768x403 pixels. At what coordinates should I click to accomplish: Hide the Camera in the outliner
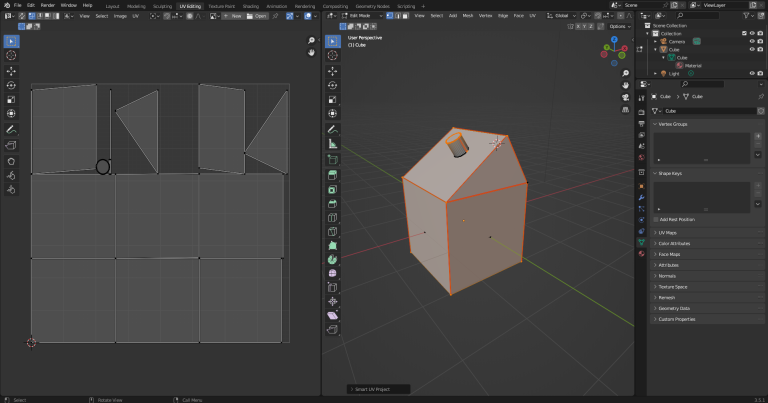pyautogui.click(x=750, y=41)
